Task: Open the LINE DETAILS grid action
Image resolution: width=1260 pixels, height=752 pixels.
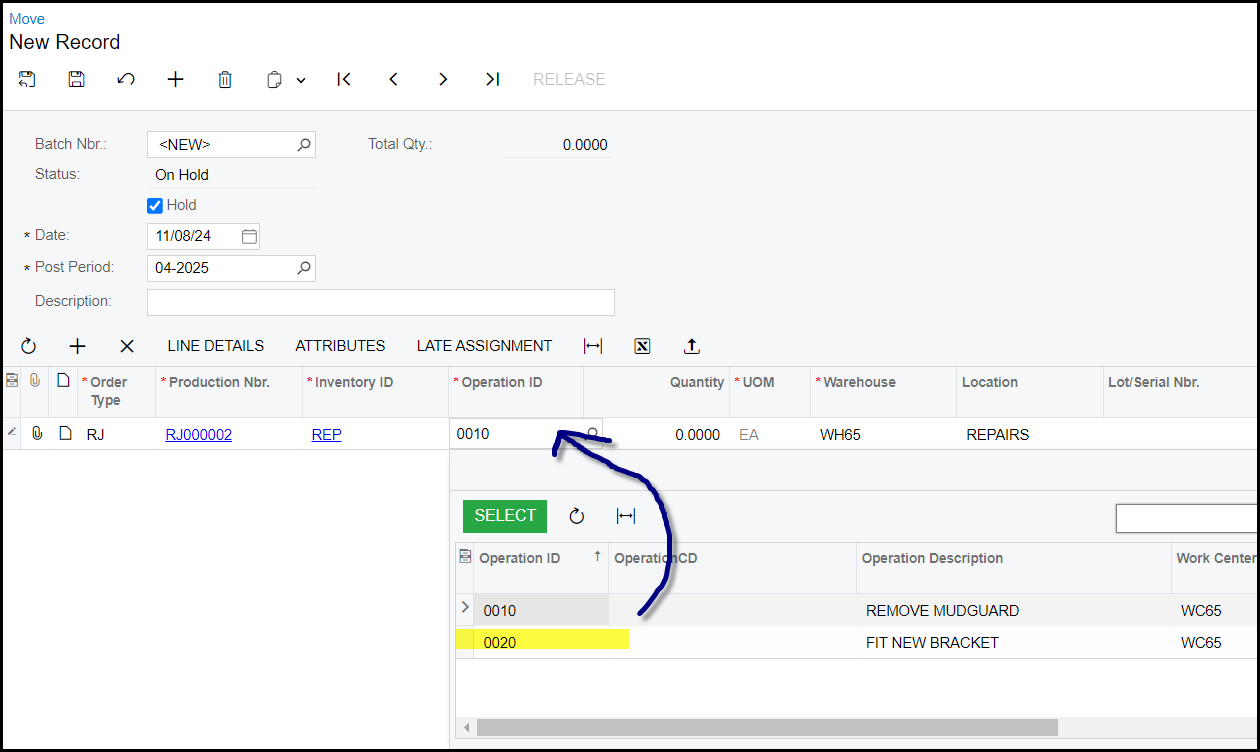Action: 215,346
